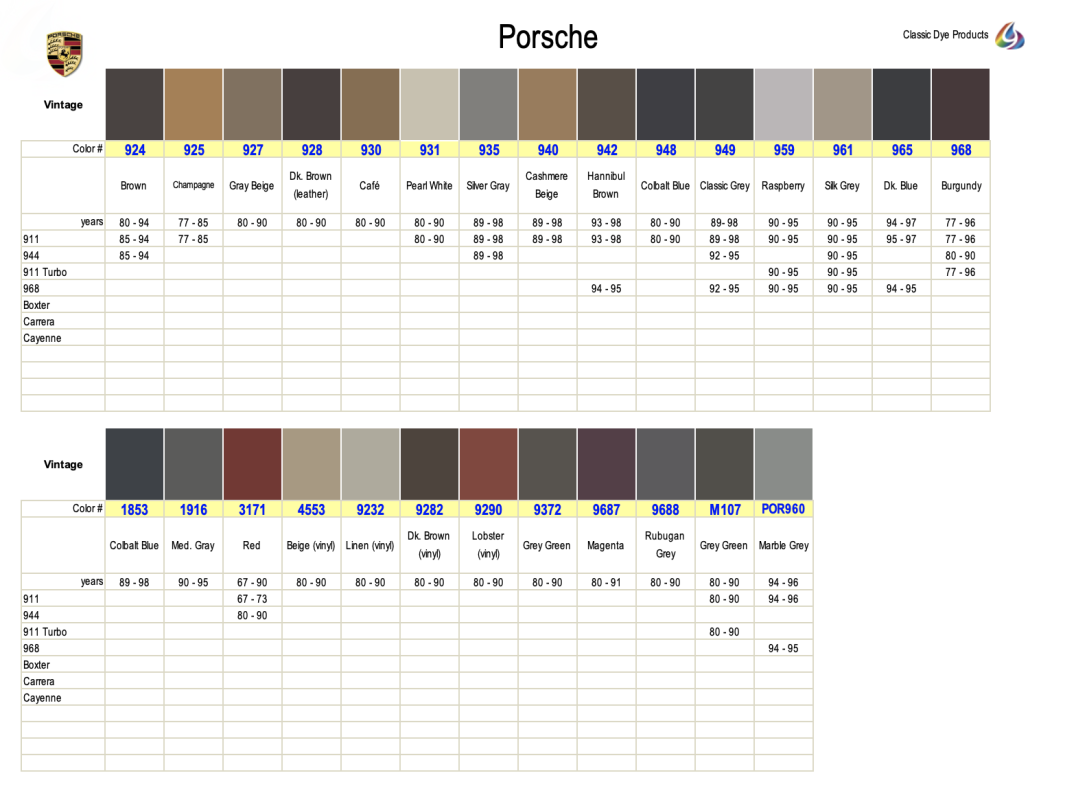Click color number 928
The height and width of the screenshot is (806, 1076).
coord(312,150)
